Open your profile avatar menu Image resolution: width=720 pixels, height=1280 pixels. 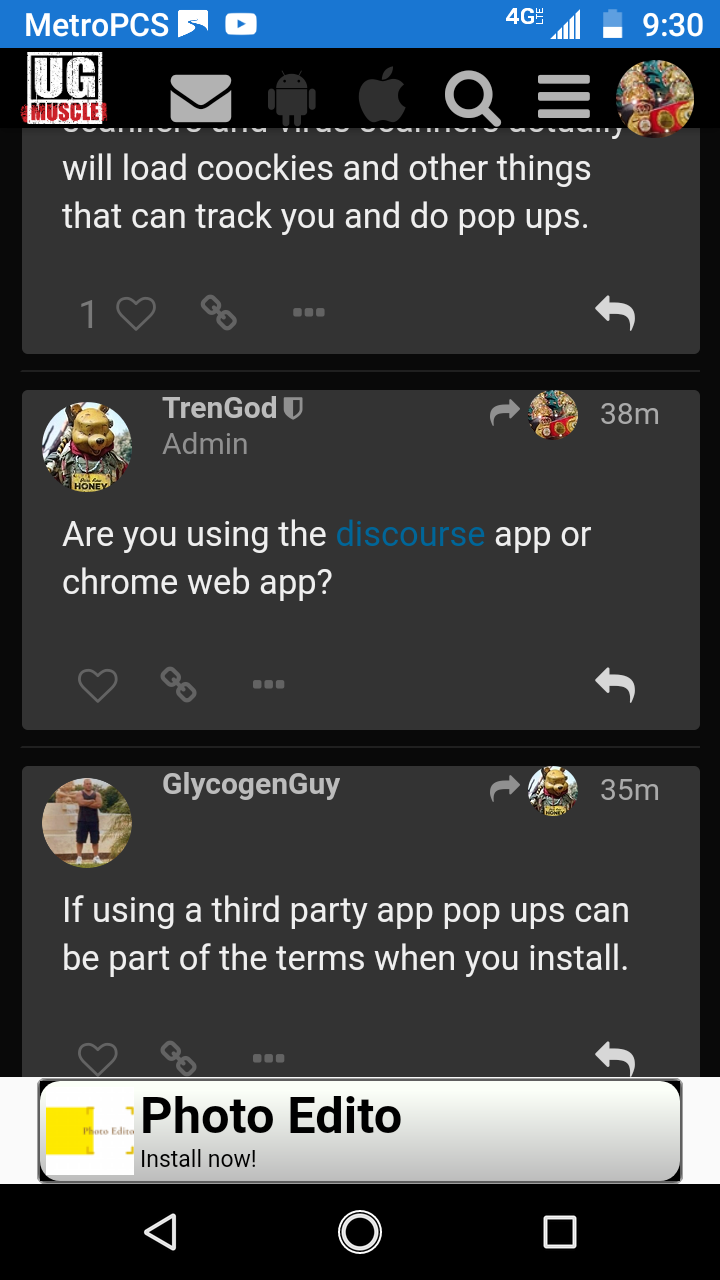[x=655, y=96]
